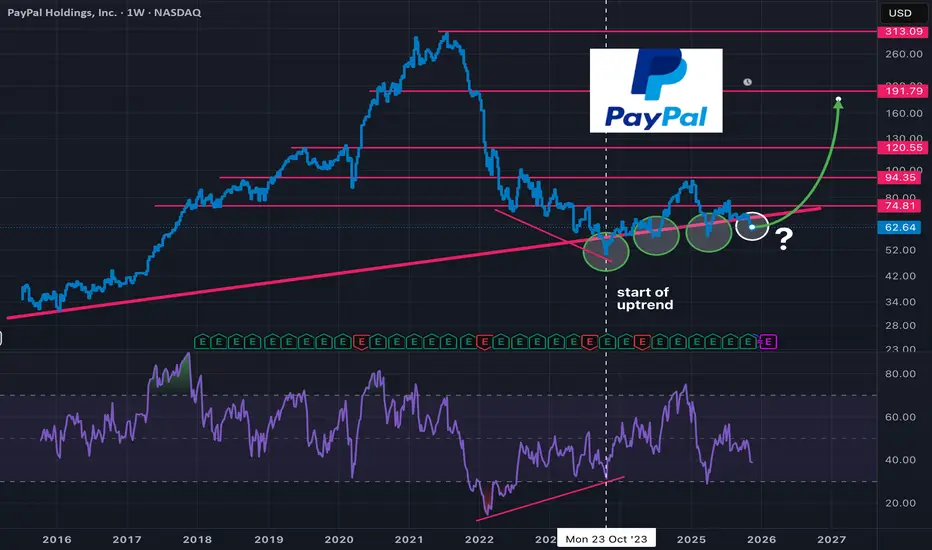Select the 191.79 price level label

point(903,91)
